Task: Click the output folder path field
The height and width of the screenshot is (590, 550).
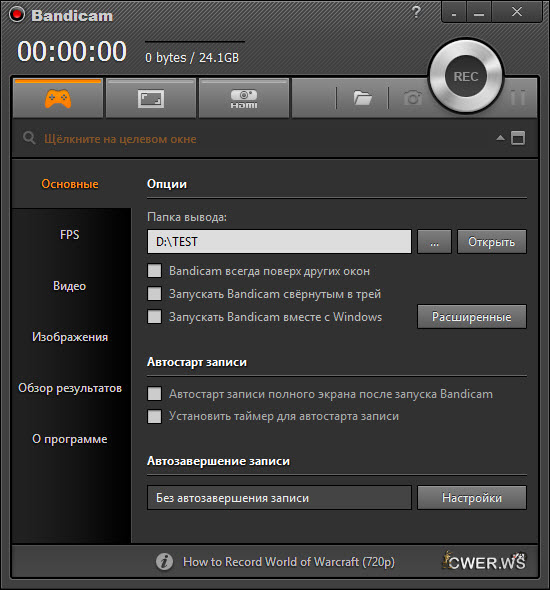Action: [279, 242]
